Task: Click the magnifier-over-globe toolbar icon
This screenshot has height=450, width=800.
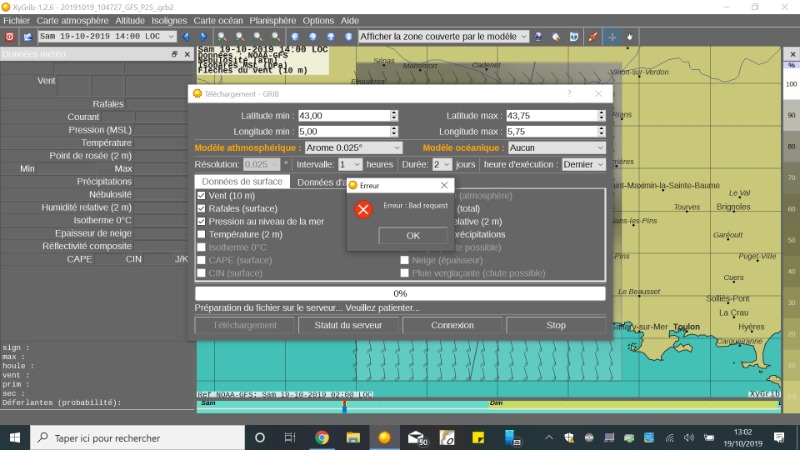Action: tap(556, 37)
